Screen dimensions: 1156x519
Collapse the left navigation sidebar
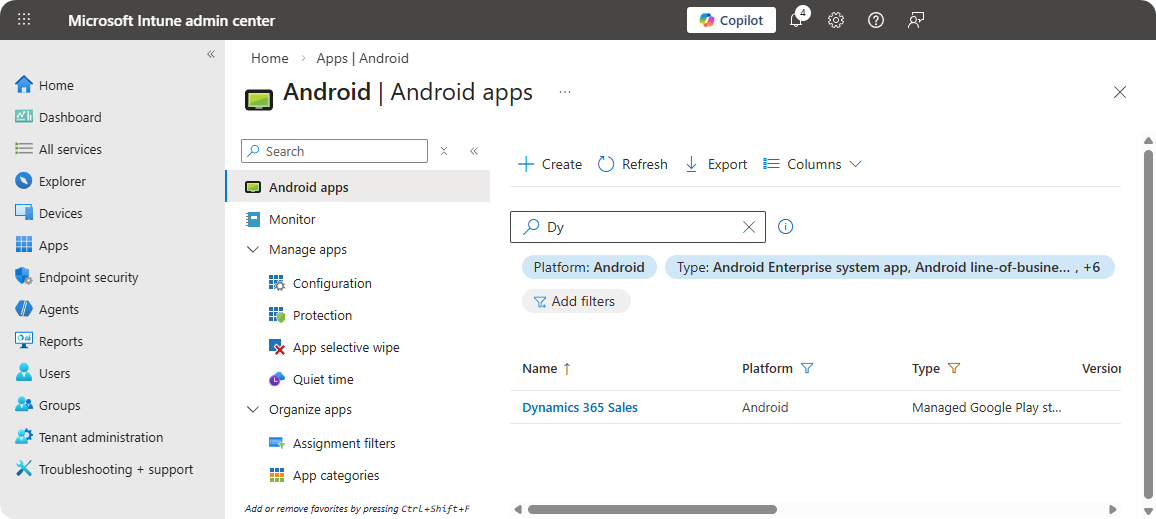pyautogui.click(x=211, y=54)
